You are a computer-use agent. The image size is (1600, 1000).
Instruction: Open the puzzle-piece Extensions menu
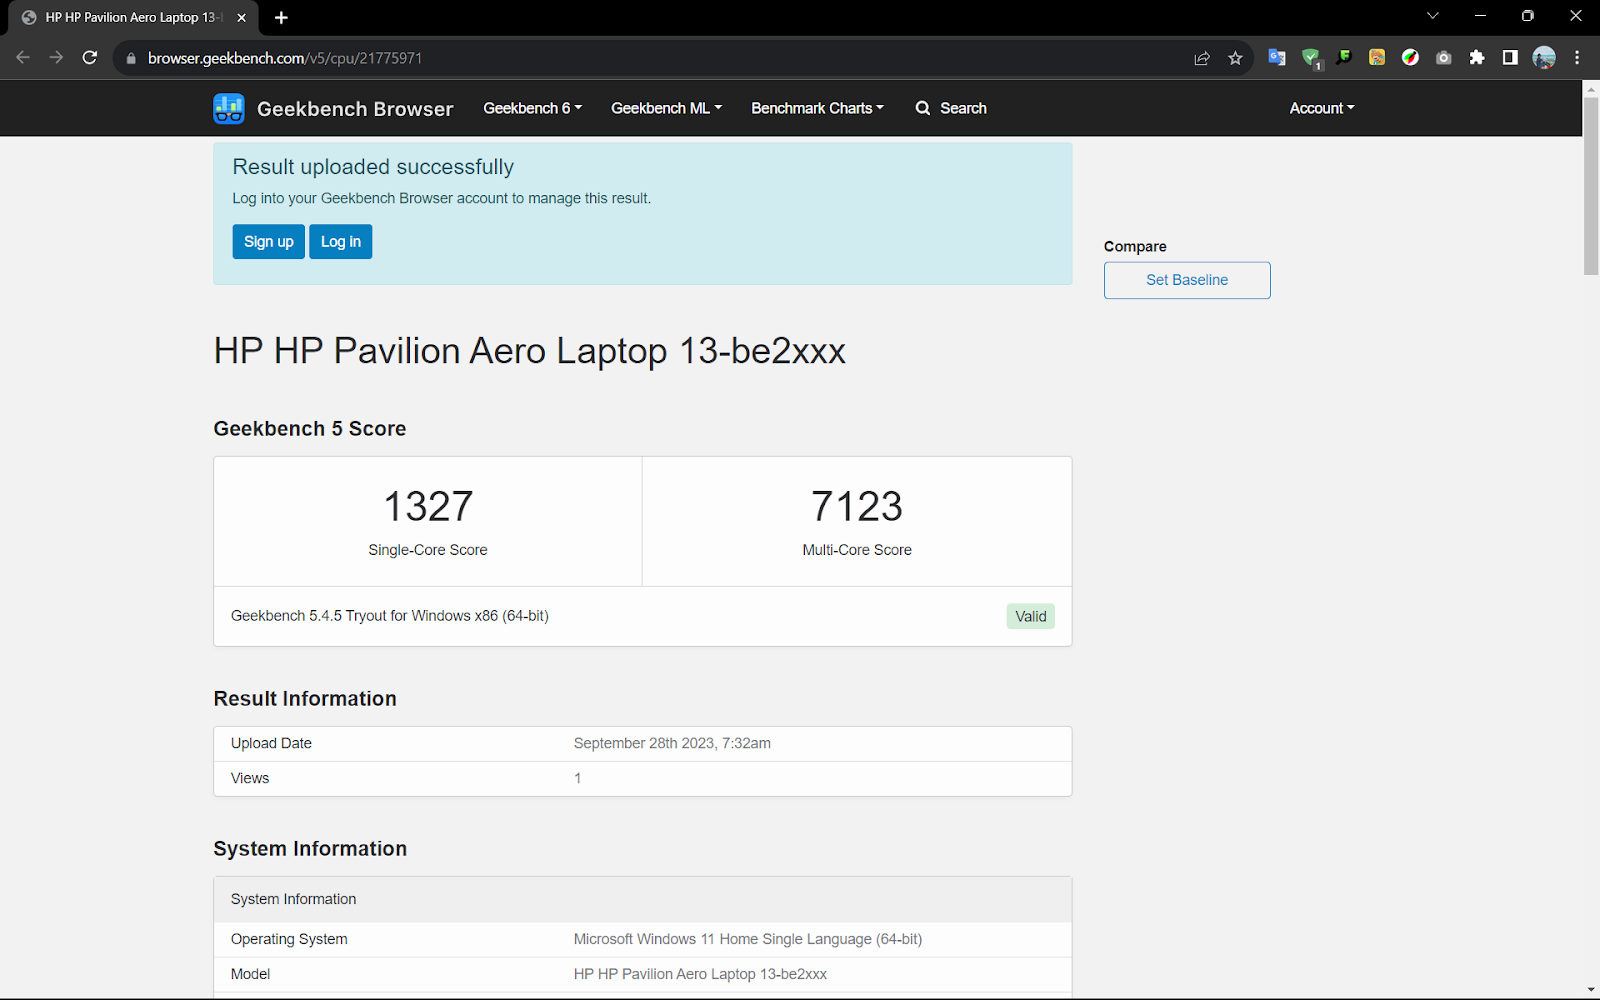coord(1477,58)
